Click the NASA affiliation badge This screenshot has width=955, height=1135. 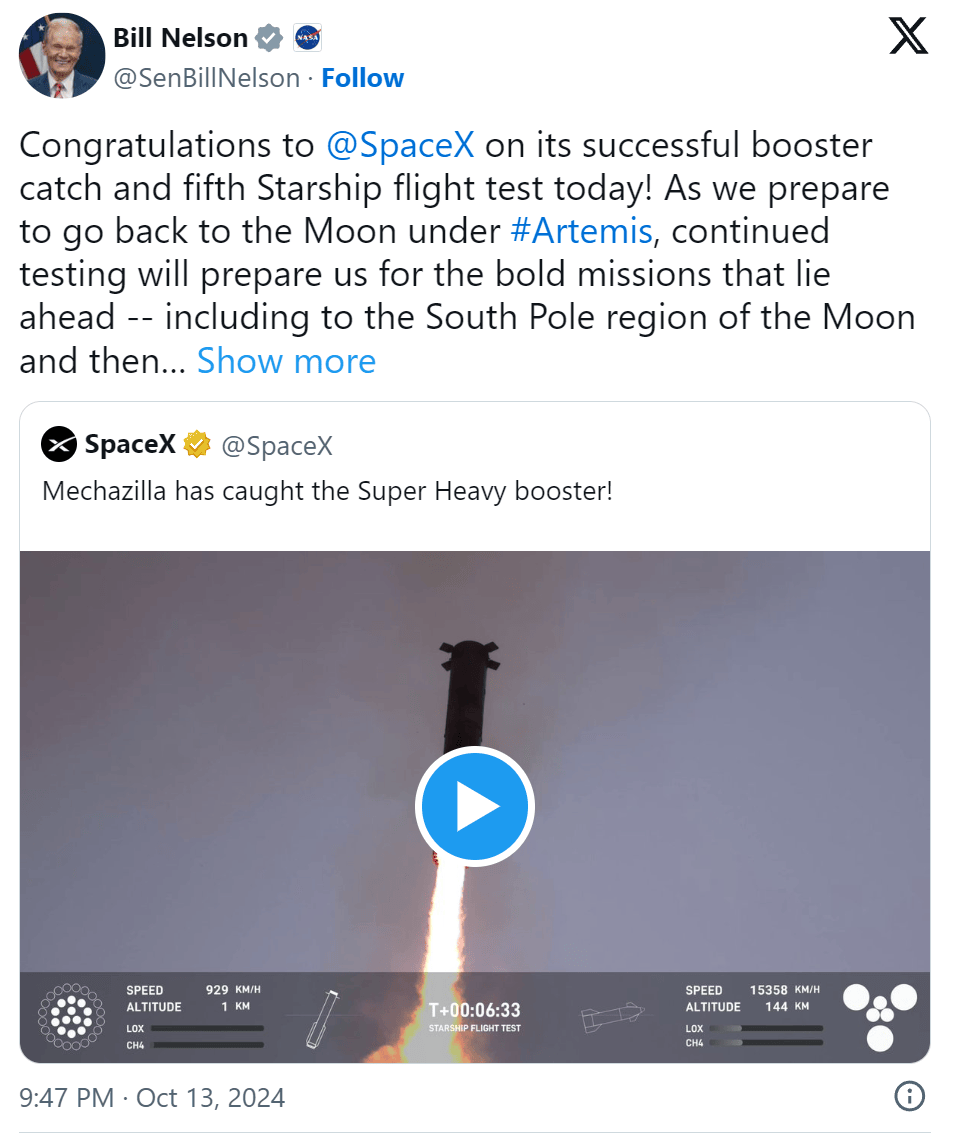tap(307, 39)
